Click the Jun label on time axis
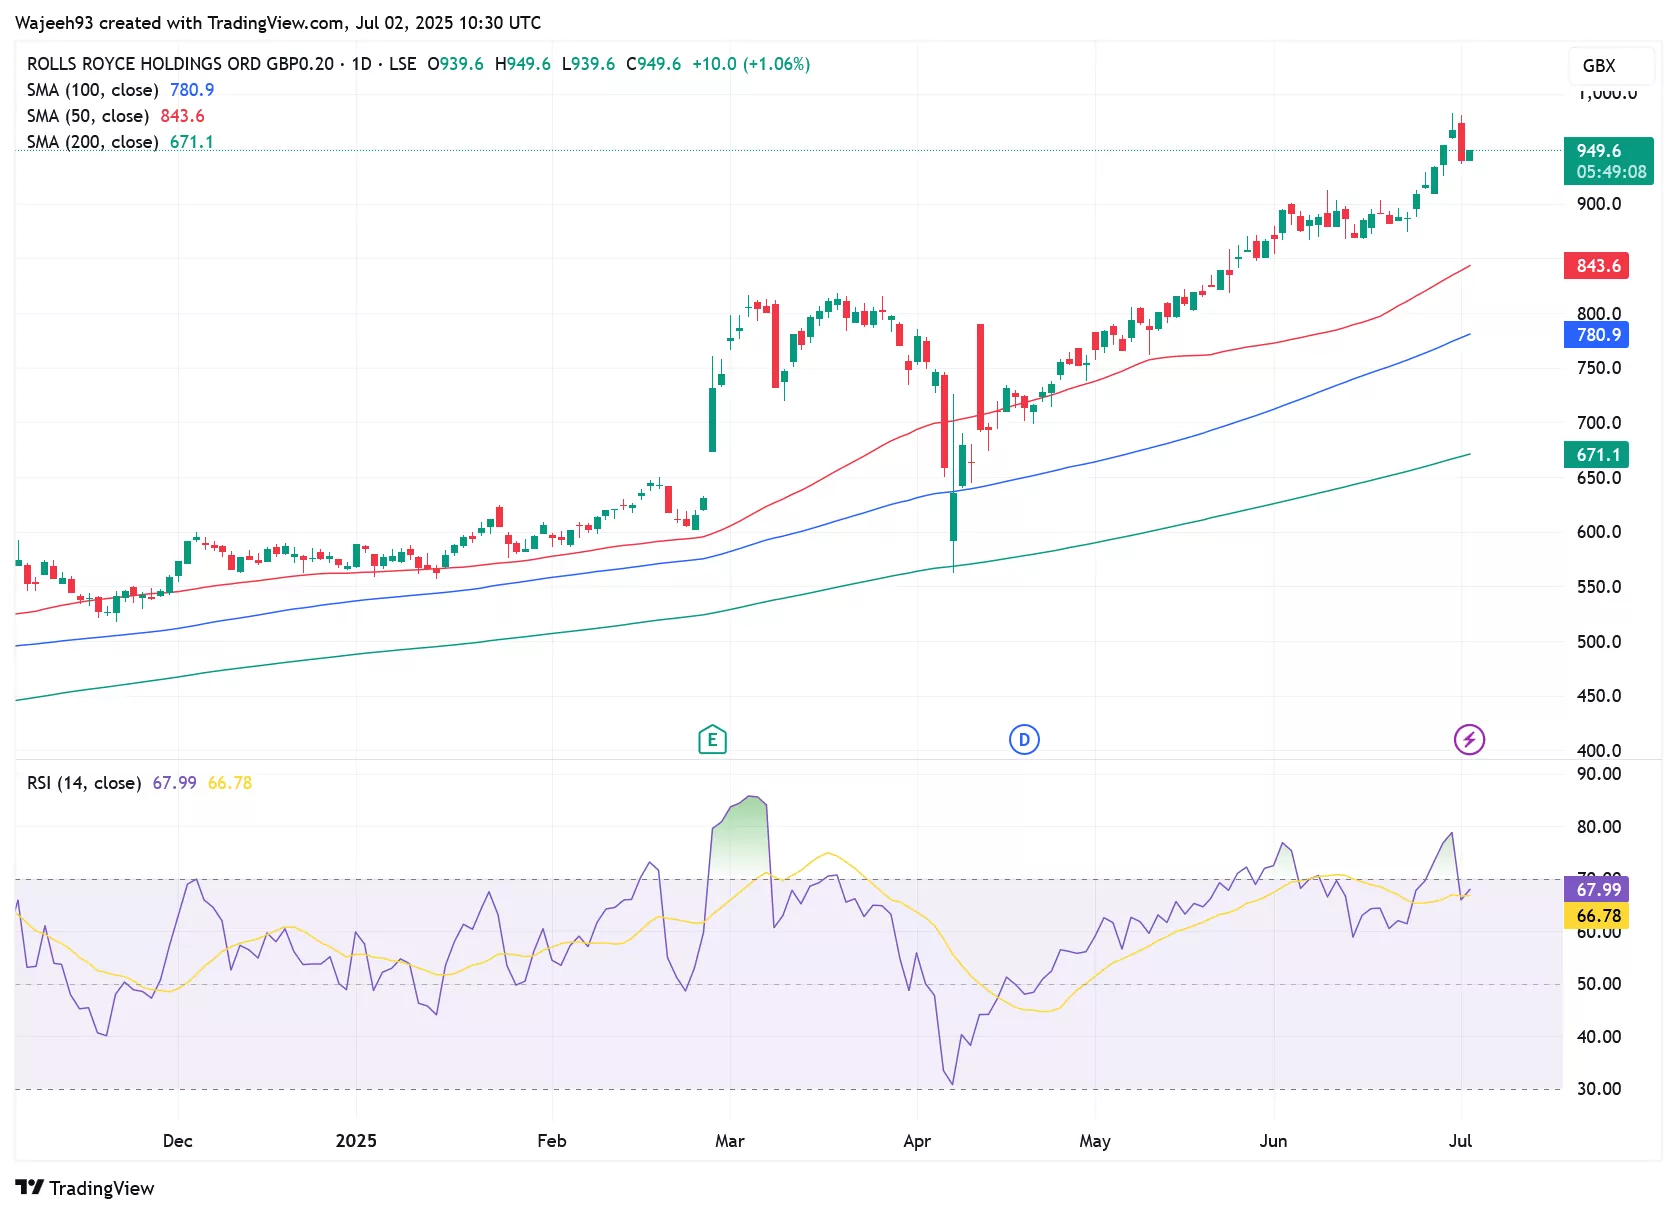This screenshot has height=1214, width=1677. 1272,1141
